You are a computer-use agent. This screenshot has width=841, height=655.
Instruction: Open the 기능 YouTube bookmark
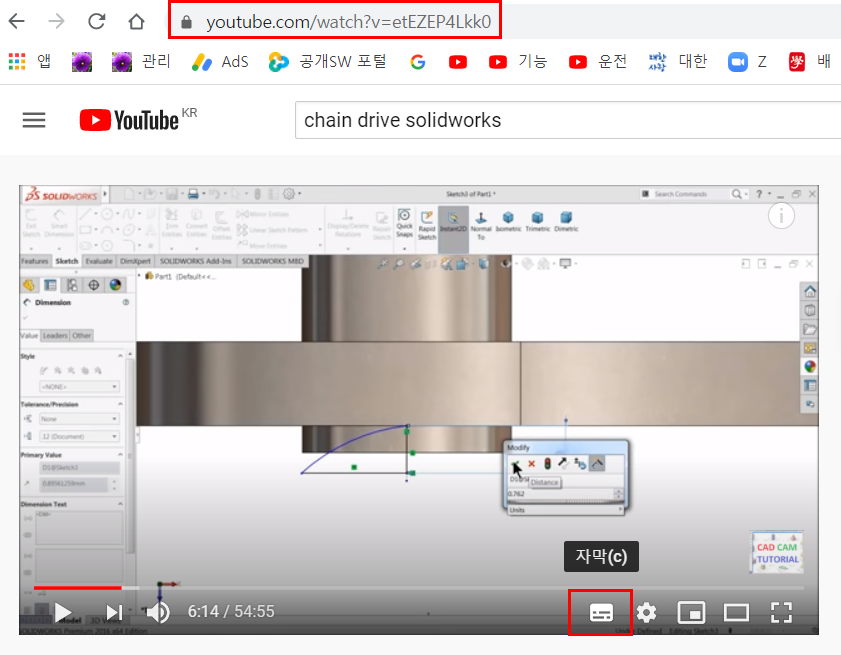point(518,62)
